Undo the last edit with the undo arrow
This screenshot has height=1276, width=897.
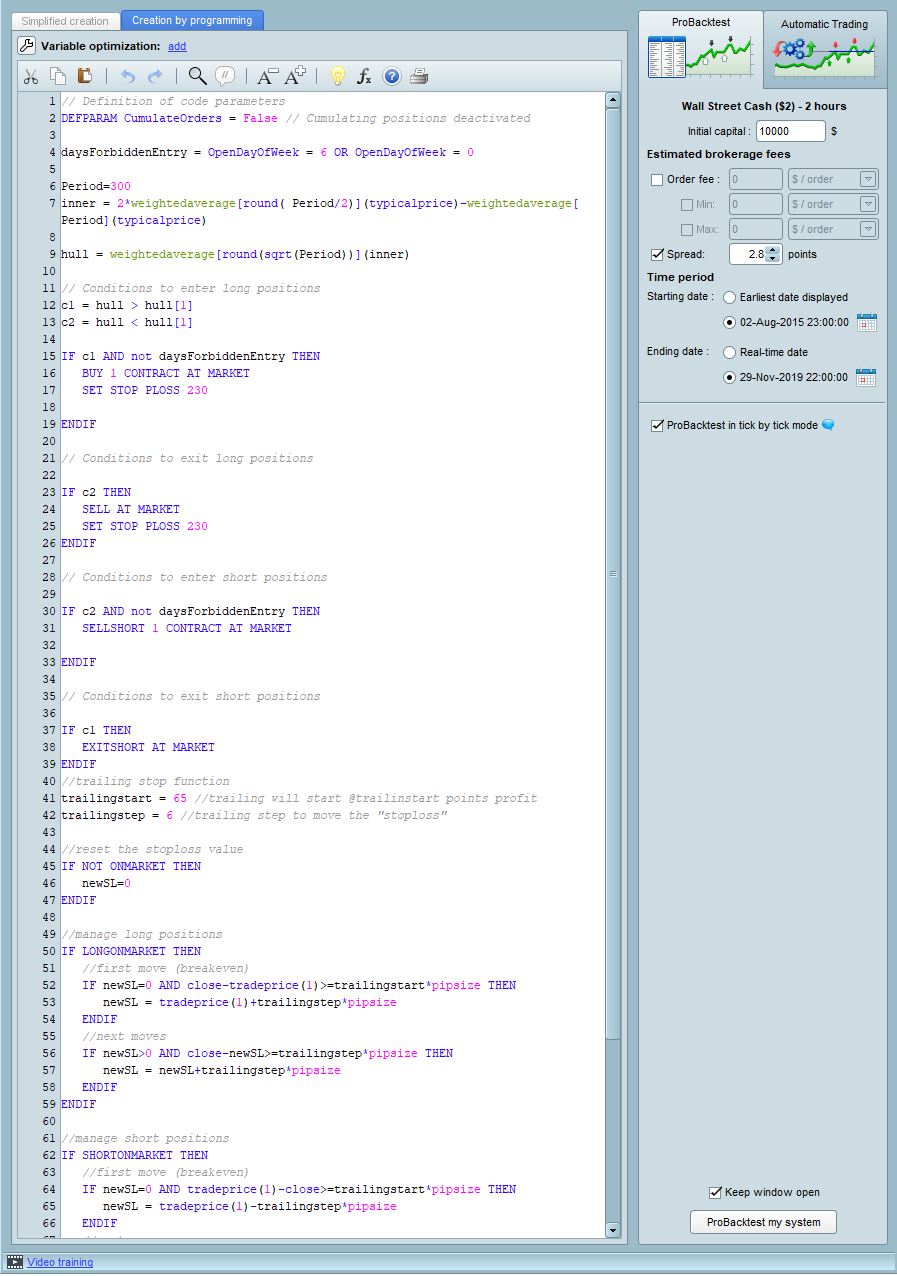[127, 76]
